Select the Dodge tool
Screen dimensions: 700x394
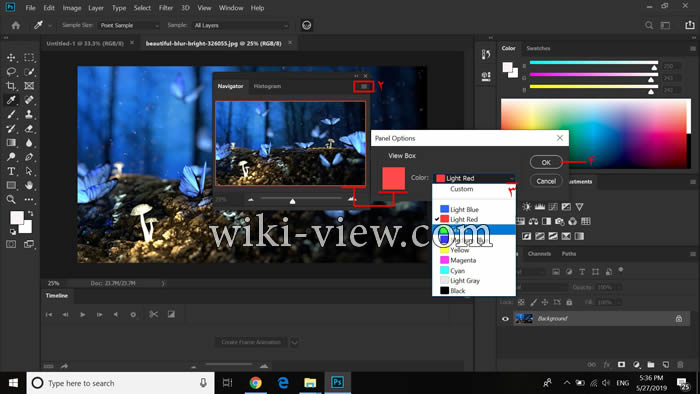(11, 157)
